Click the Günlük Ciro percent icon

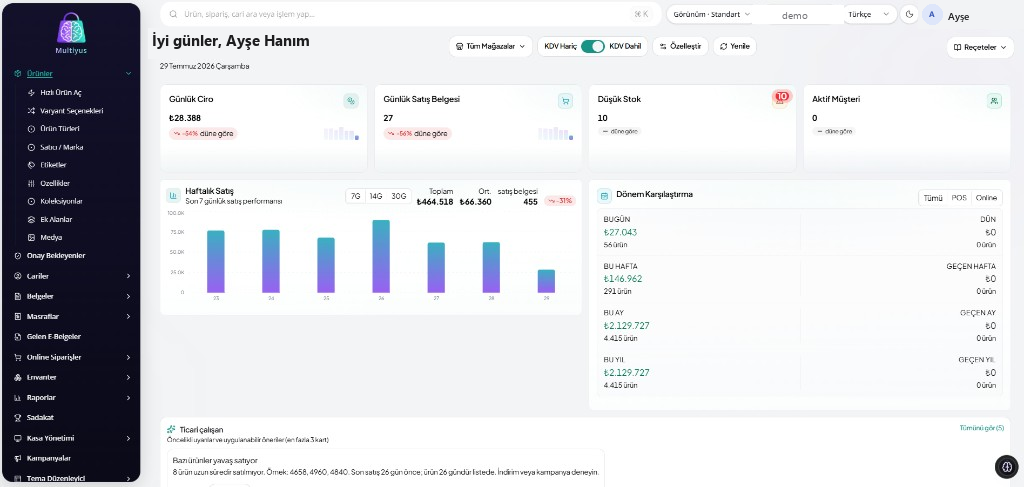pyautogui.click(x=351, y=101)
